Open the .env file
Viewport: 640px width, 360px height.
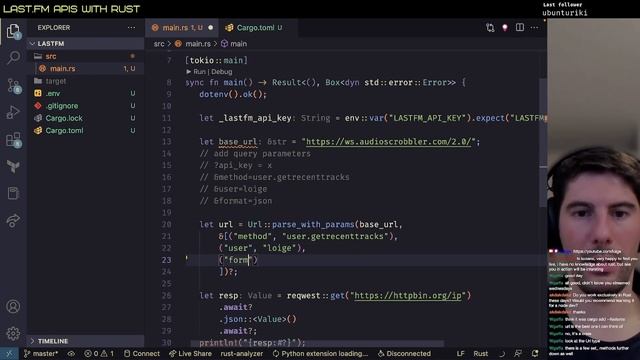[87, 93]
